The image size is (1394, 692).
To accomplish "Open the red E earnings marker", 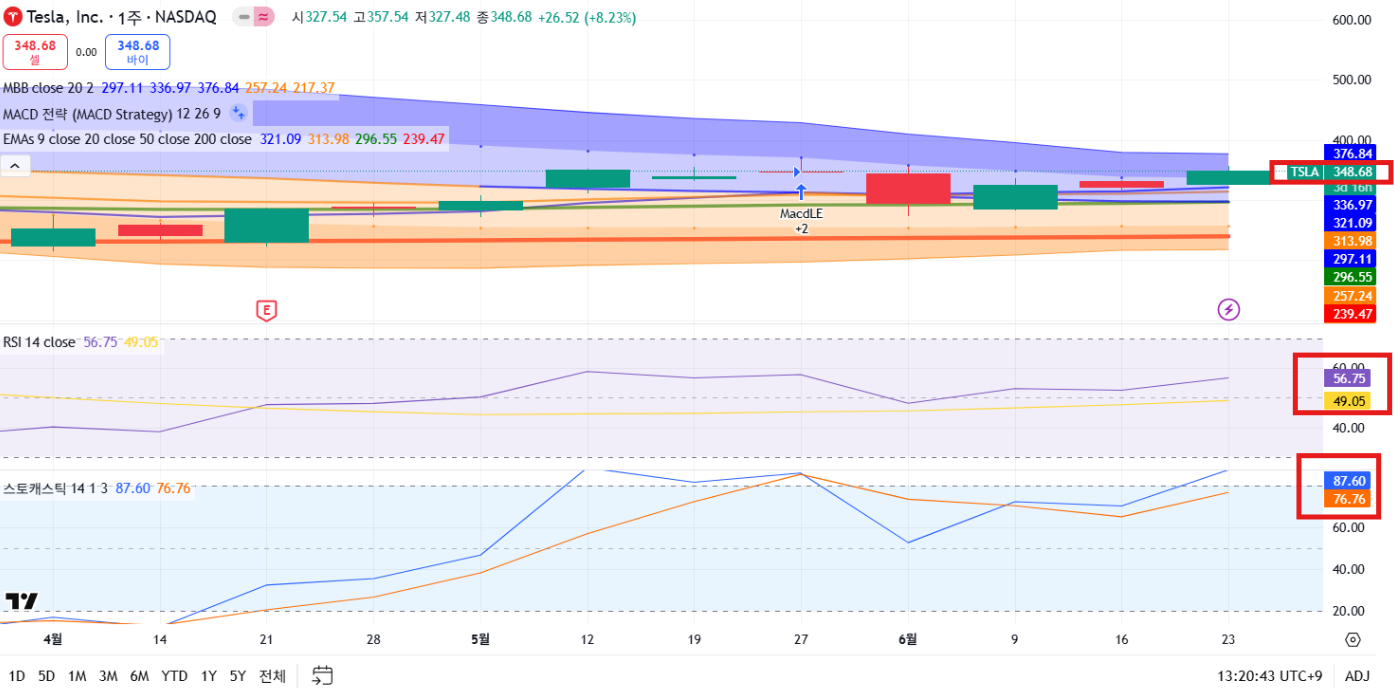I will tap(266, 310).
